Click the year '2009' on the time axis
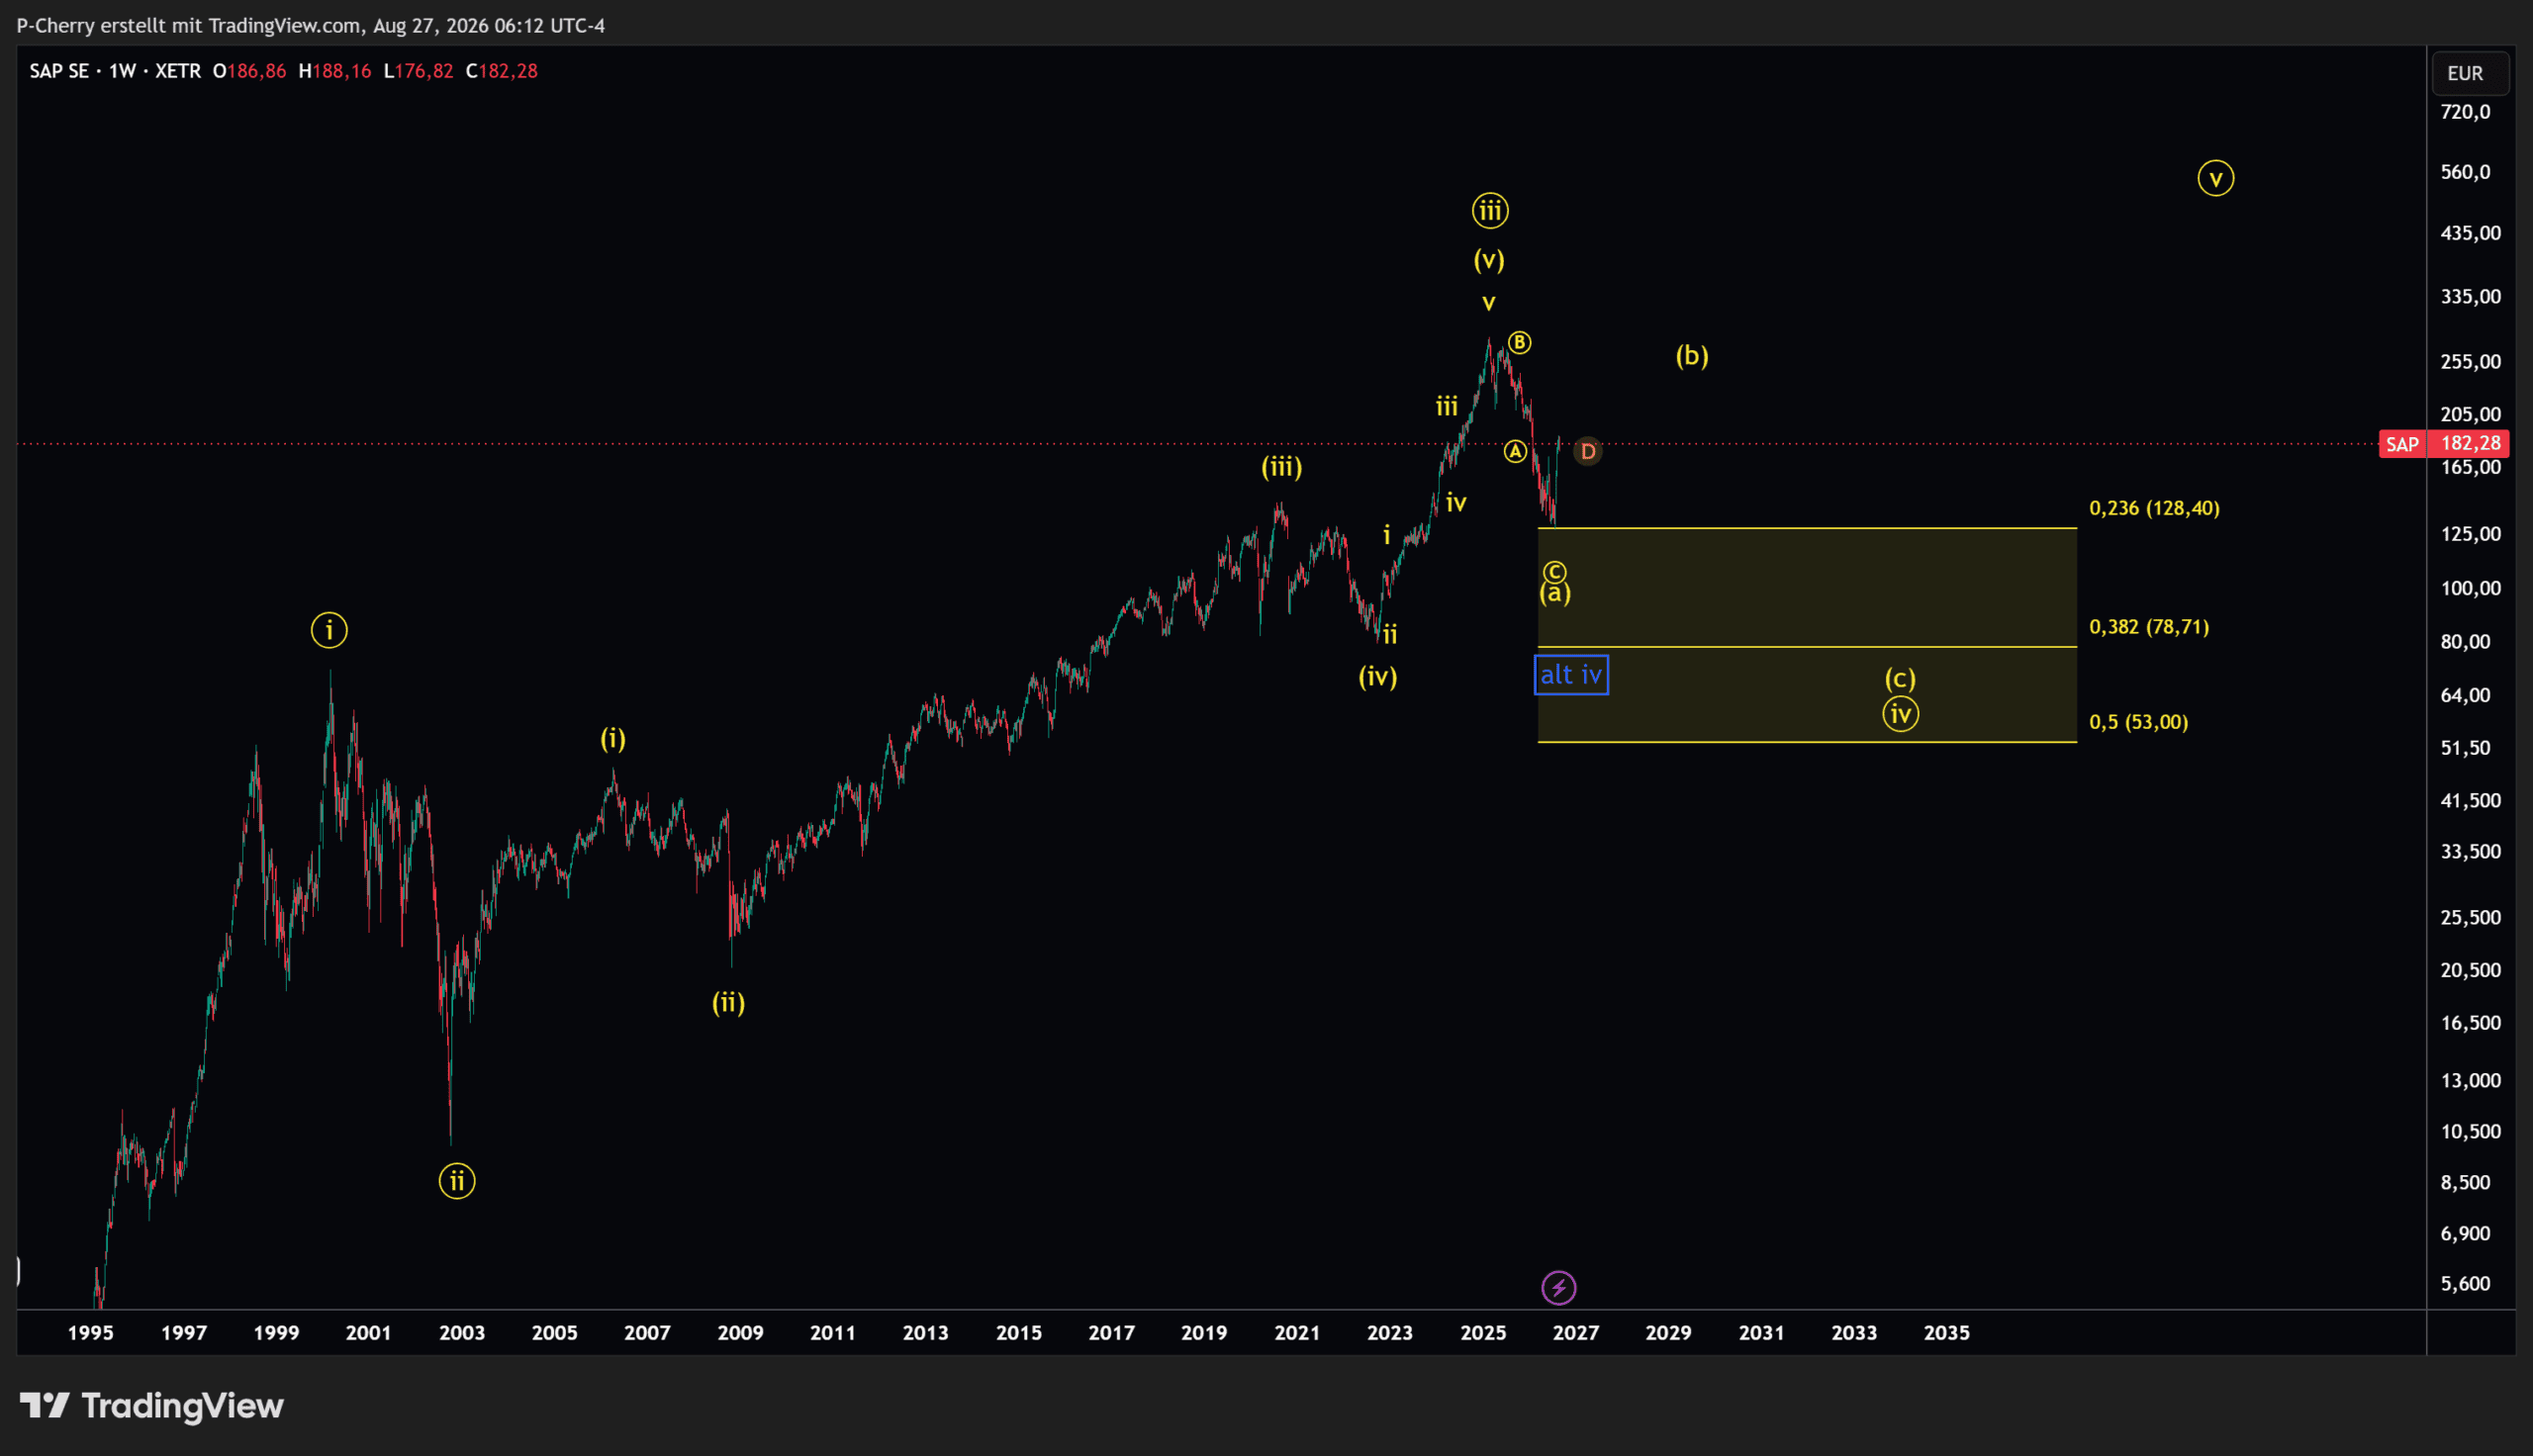2533x1456 pixels. coord(740,1333)
